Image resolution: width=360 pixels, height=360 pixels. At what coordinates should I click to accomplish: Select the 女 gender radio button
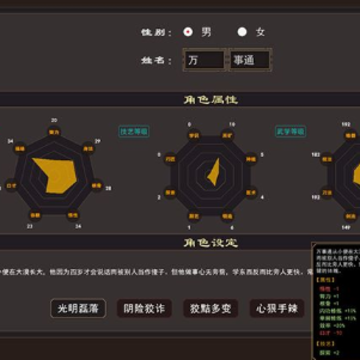[x=242, y=32]
